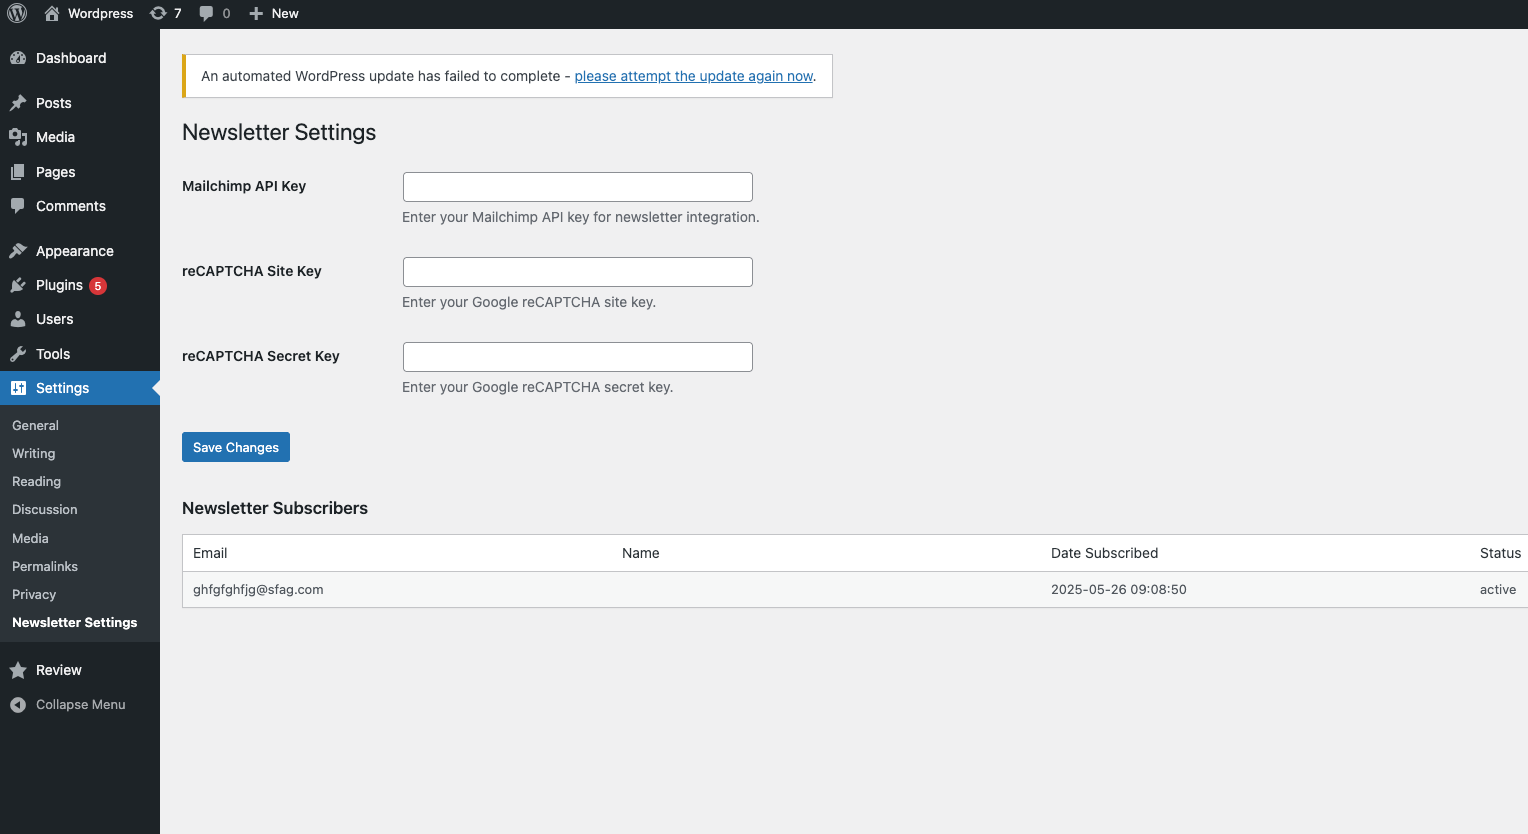Image resolution: width=1528 pixels, height=834 pixels.
Task: Click 'please attempt the update again now' link
Action: click(x=694, y=76)
